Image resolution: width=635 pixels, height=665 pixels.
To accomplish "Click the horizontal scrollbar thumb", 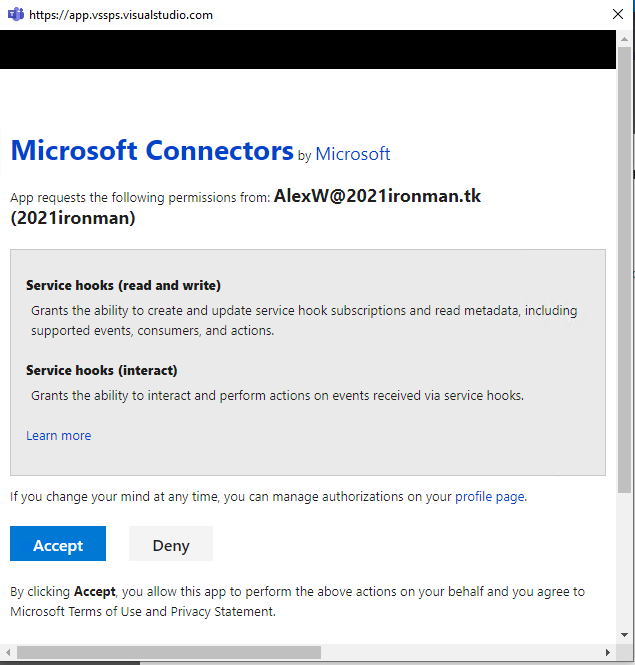I will 169,652.
